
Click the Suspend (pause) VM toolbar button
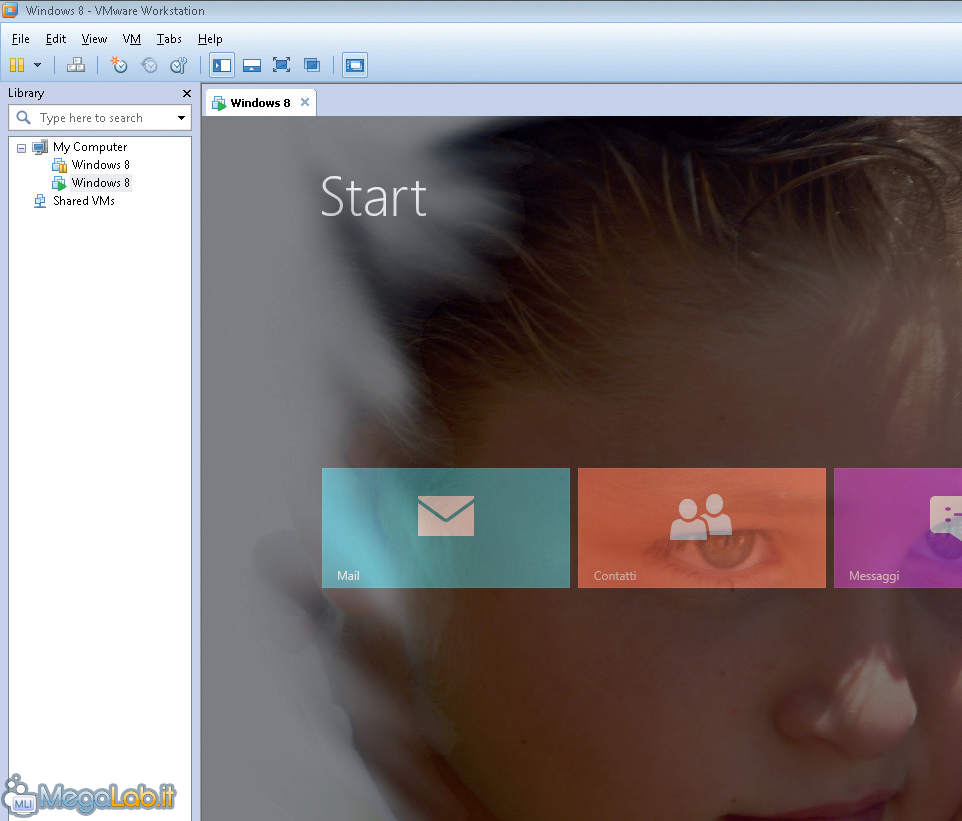[x=17, y=65]
